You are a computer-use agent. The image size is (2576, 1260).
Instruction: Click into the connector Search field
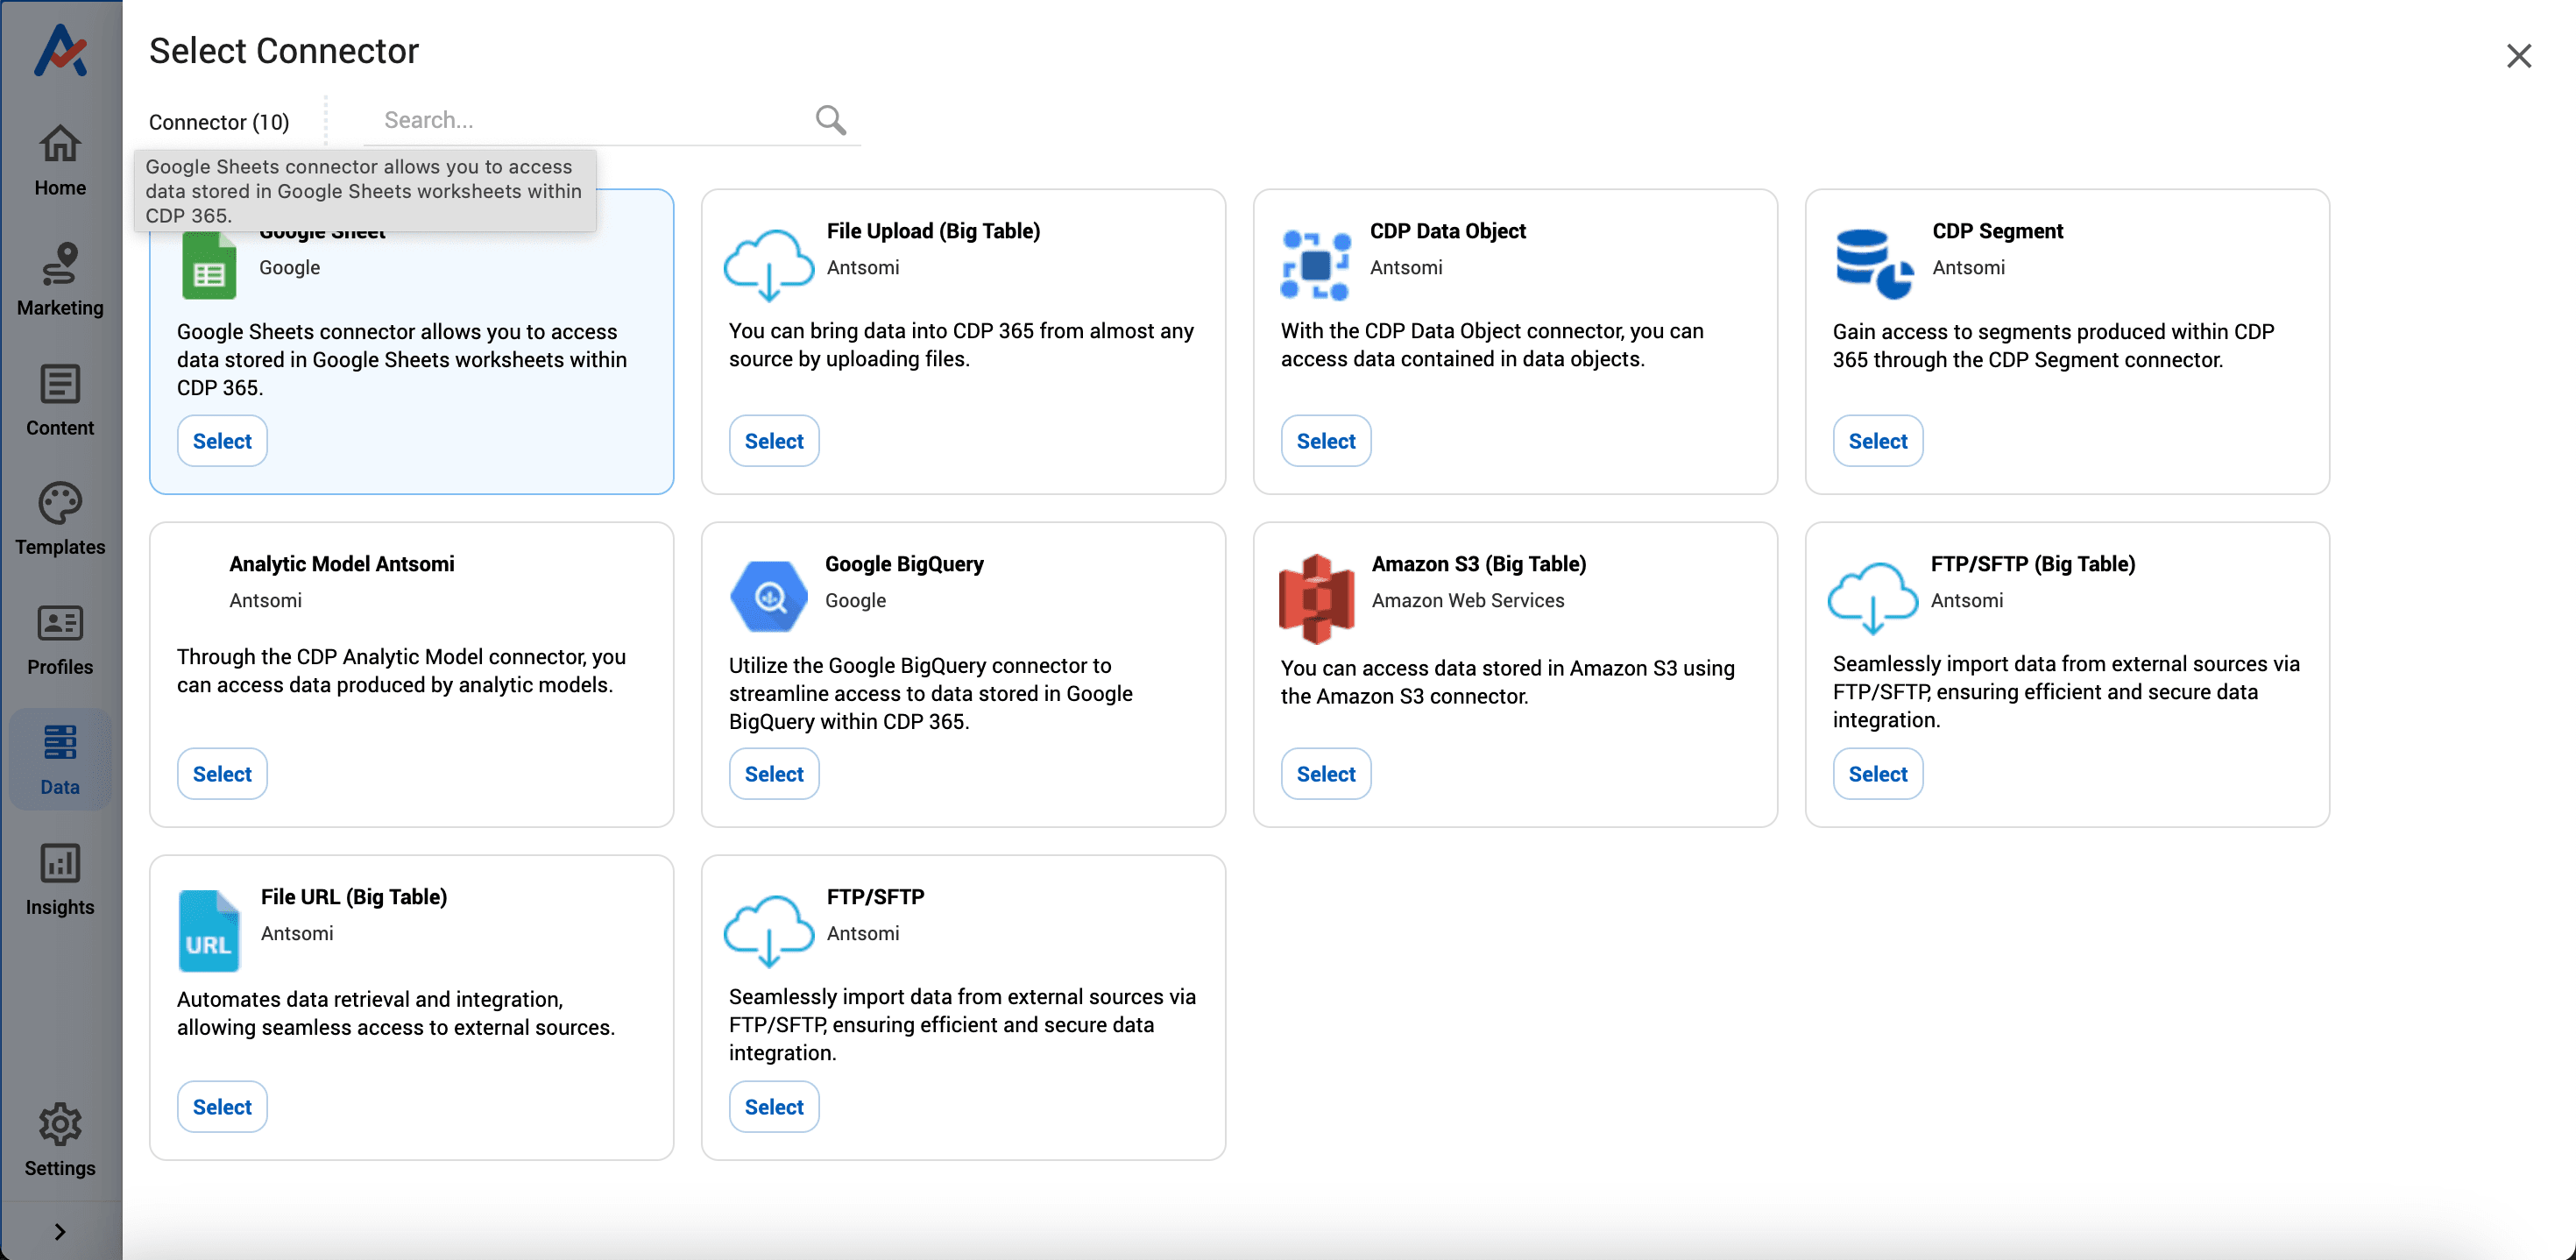coord(590,120)
